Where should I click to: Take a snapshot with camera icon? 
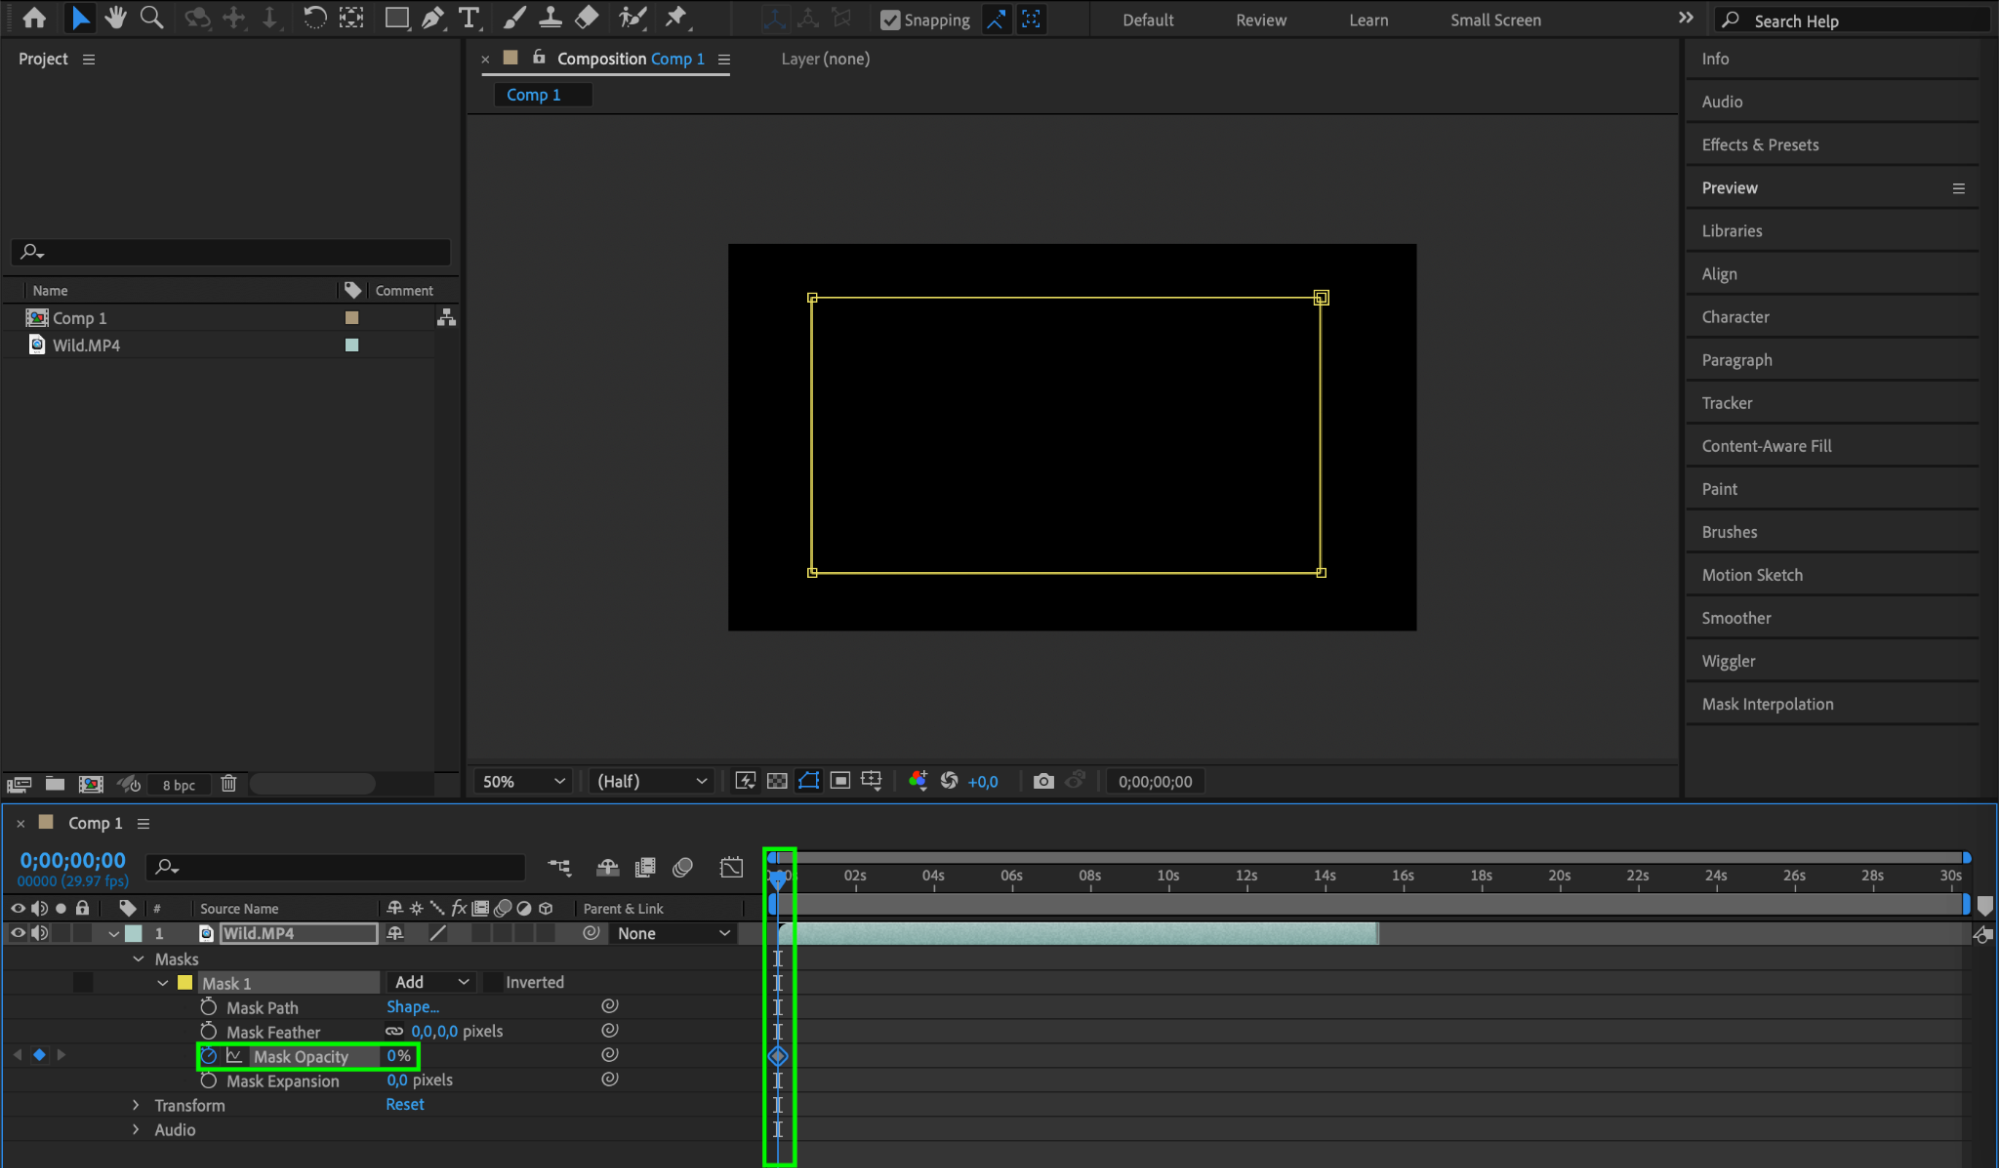click(x=1043, y=781)
